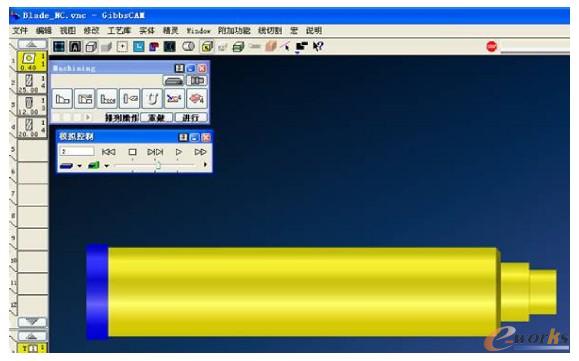Click the green stacked solids toolbar icon

coord(238,47)
